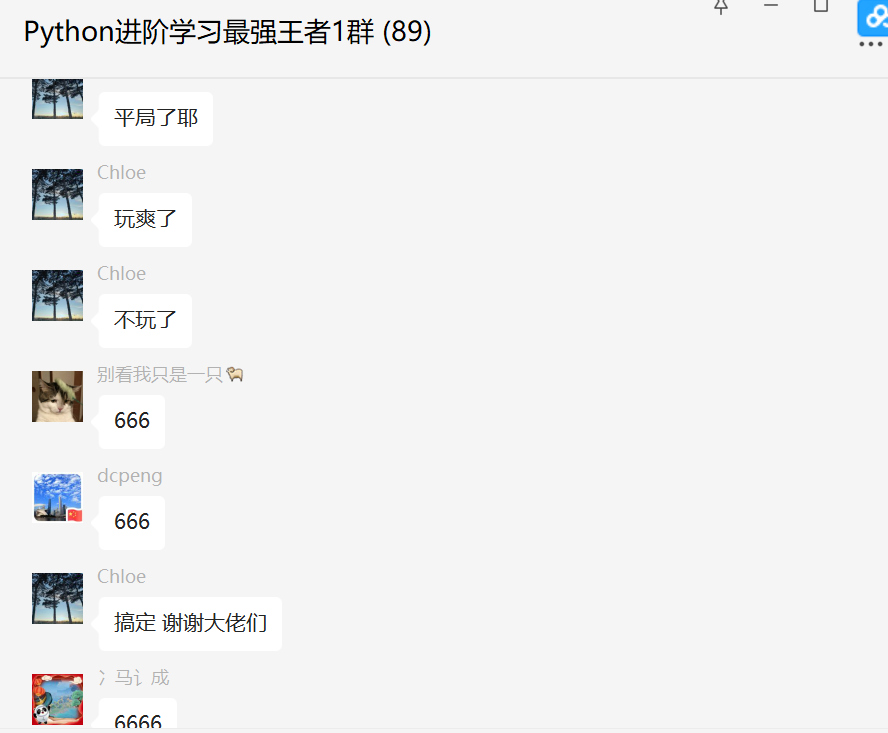This screenshot has width=888, height=733.
Task: View the cat avatar profile
Action: tap(57, 397)
